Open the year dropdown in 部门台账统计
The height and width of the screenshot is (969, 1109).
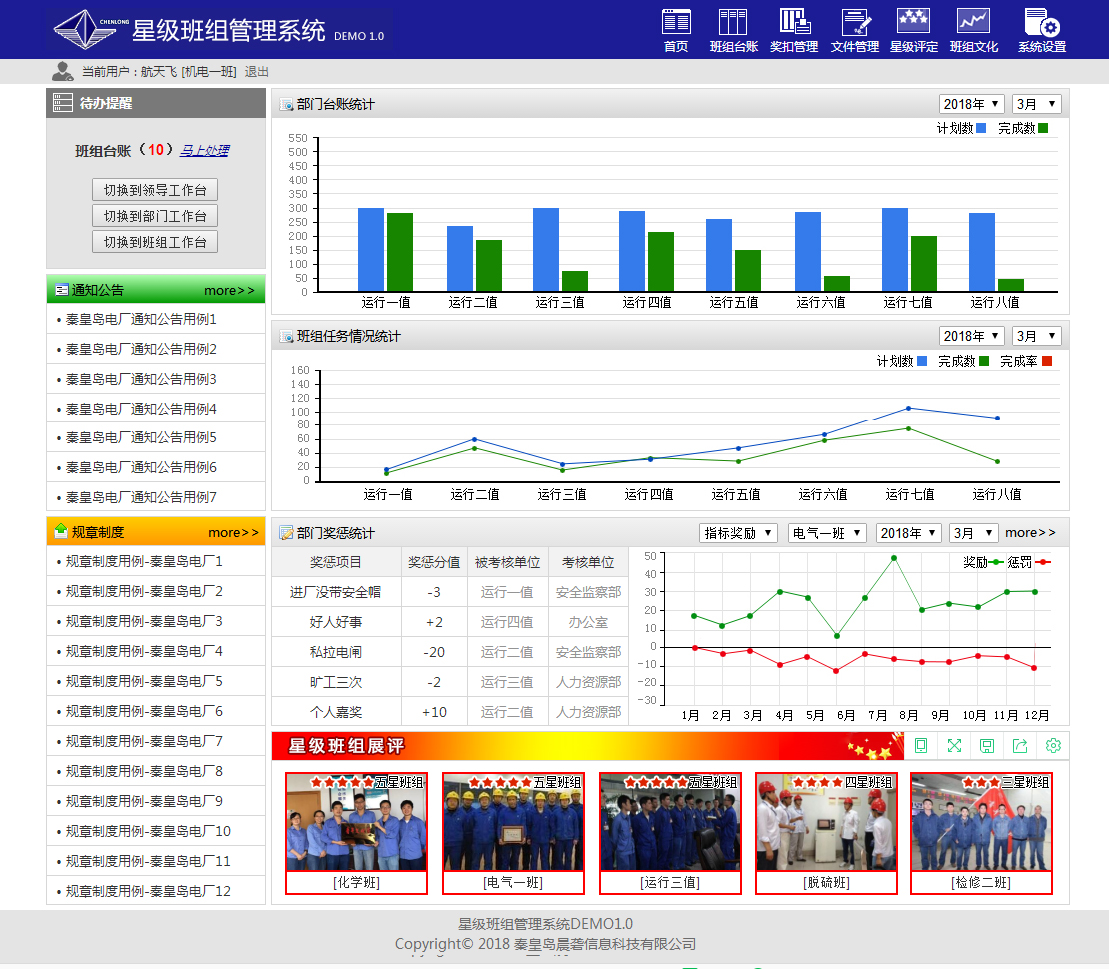point(970,104)
